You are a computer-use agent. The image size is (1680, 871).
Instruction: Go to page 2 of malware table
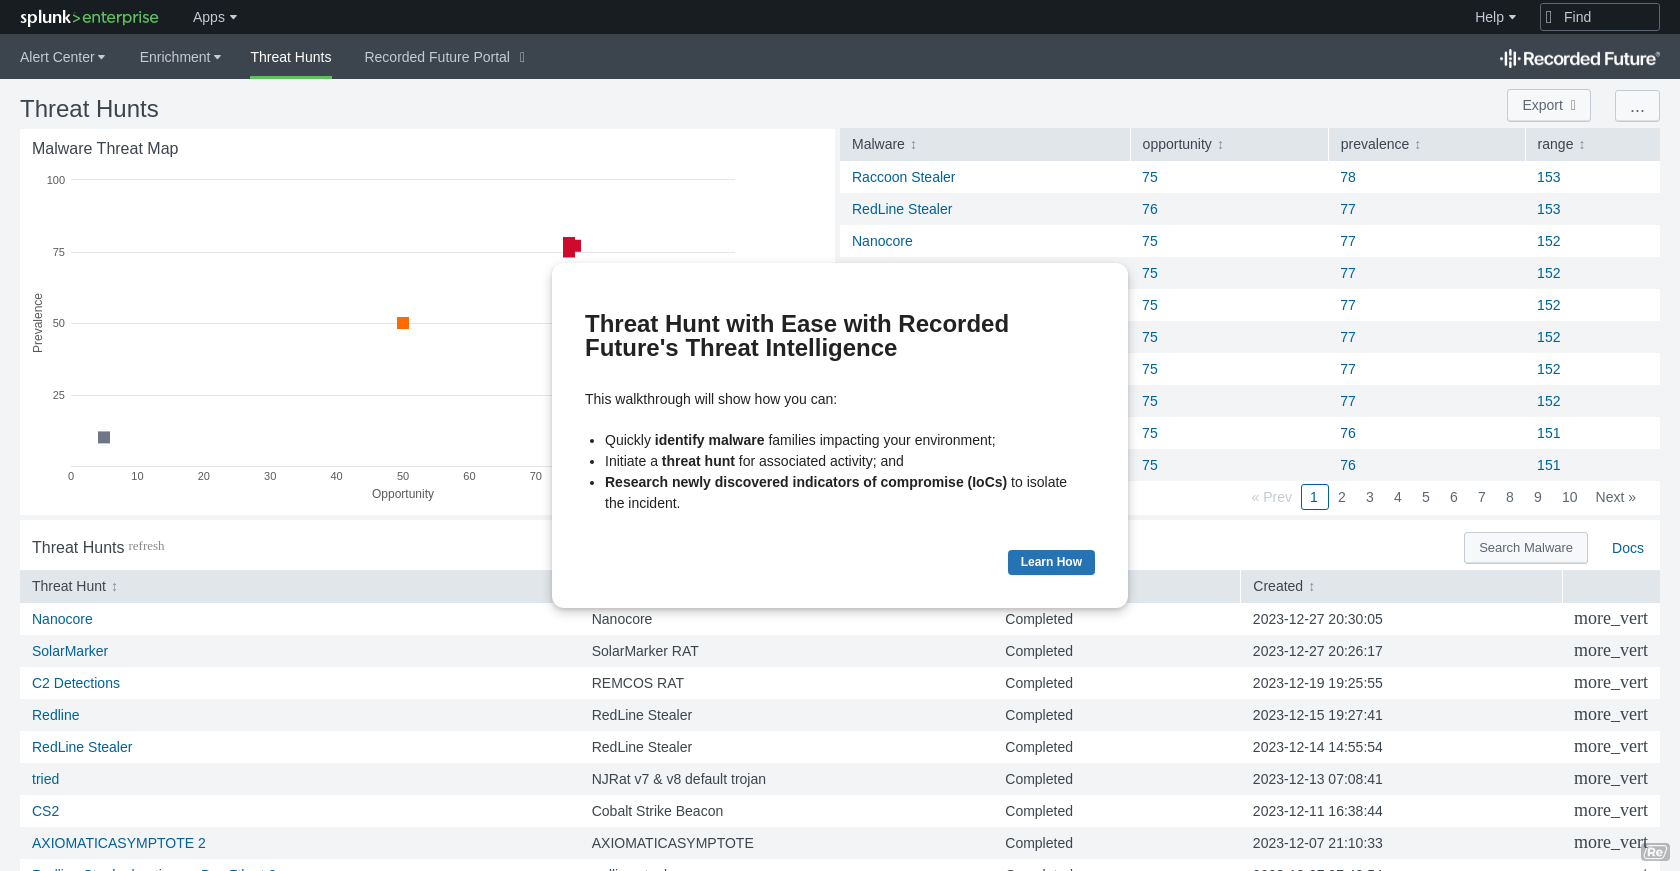(1342, 497)
